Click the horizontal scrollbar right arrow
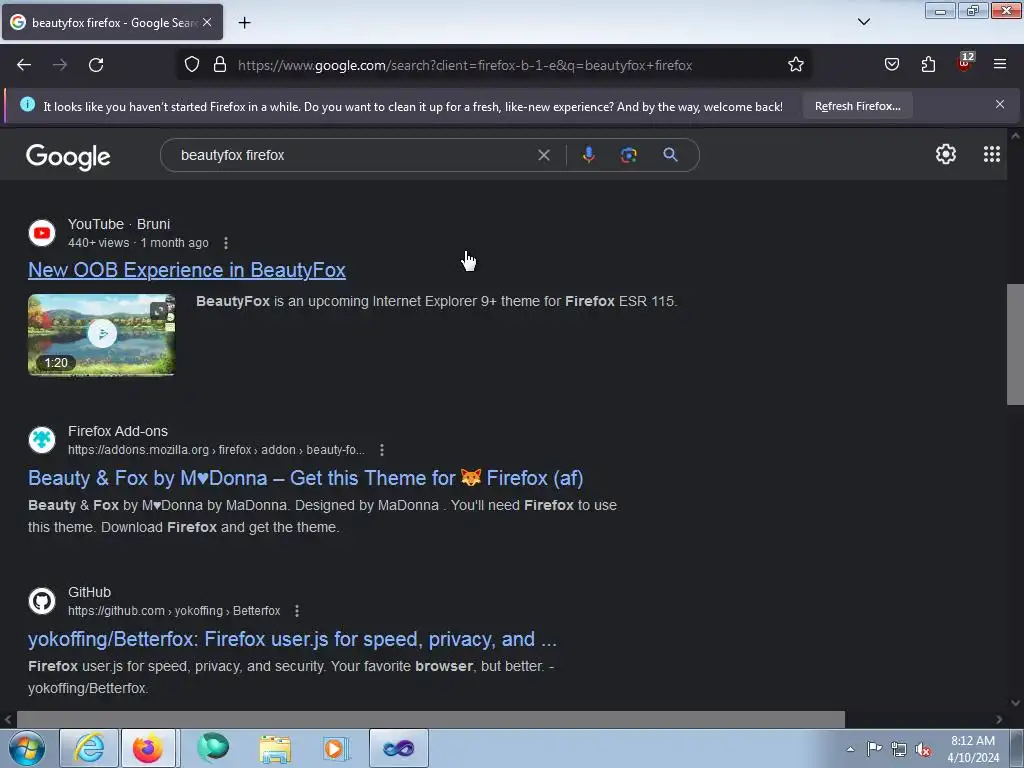1024x768 pixels. pos(999,719)
